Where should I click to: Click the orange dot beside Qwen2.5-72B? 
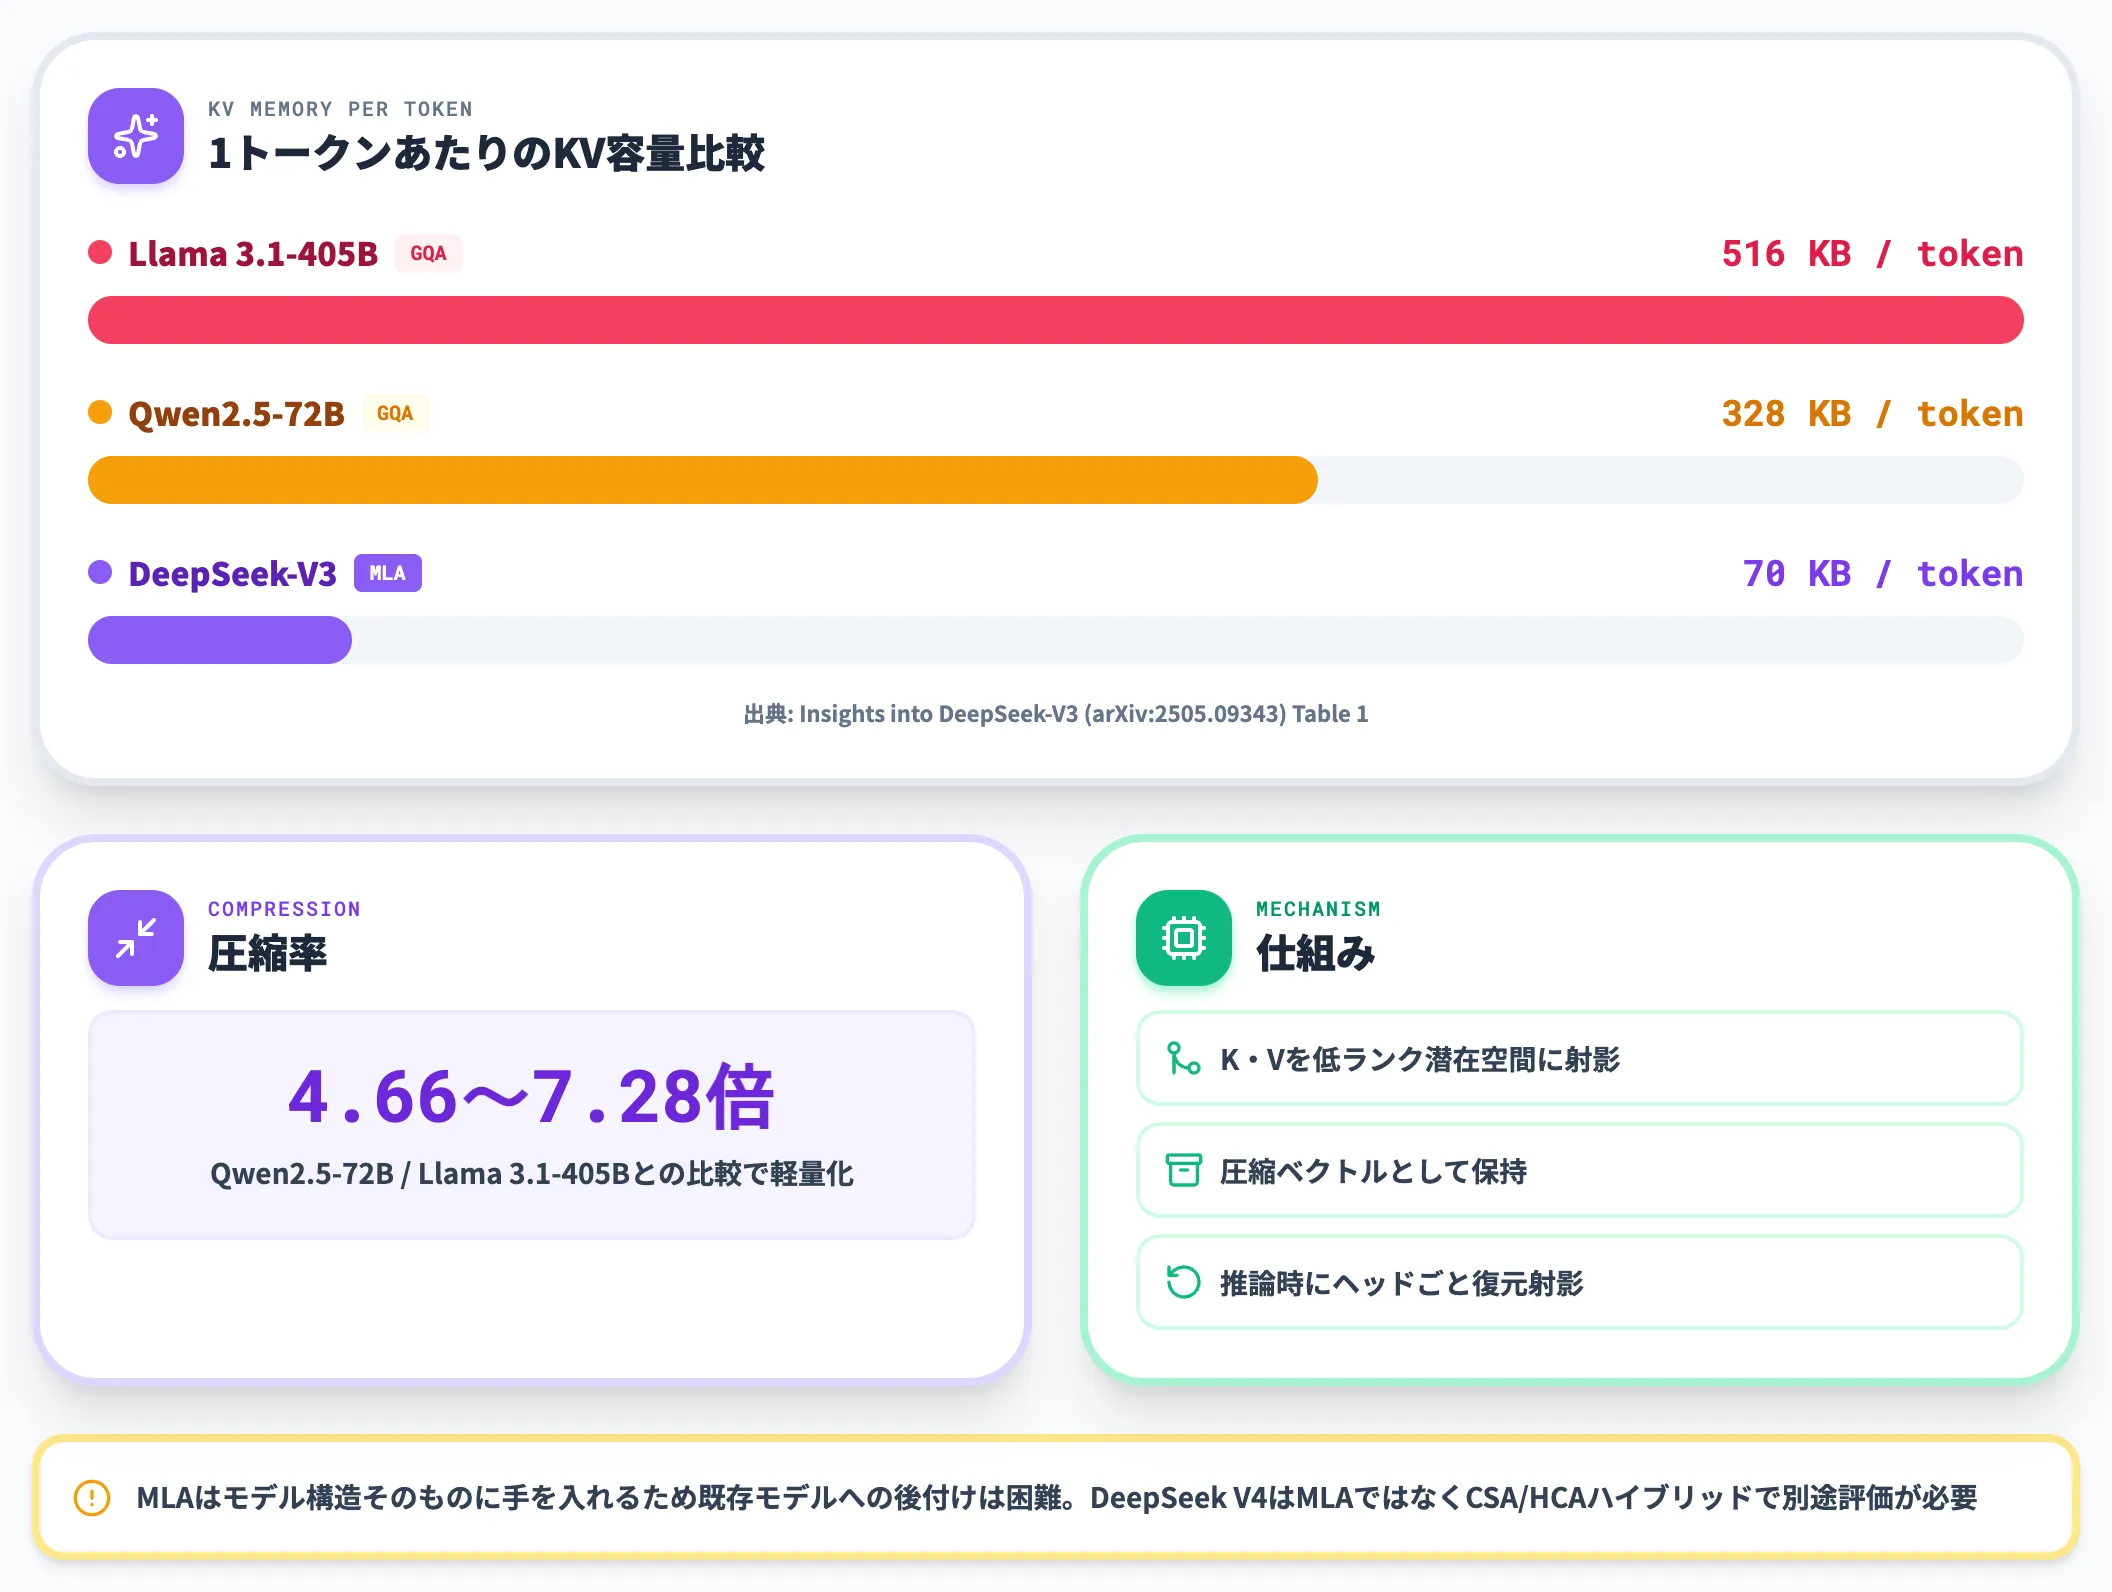point(100,412)
